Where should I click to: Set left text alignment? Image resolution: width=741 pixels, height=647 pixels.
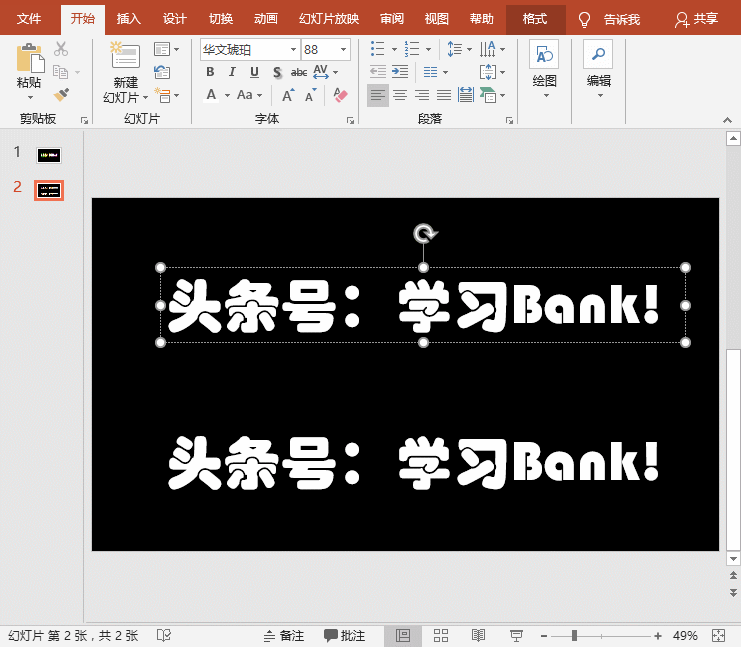point(378,95)
